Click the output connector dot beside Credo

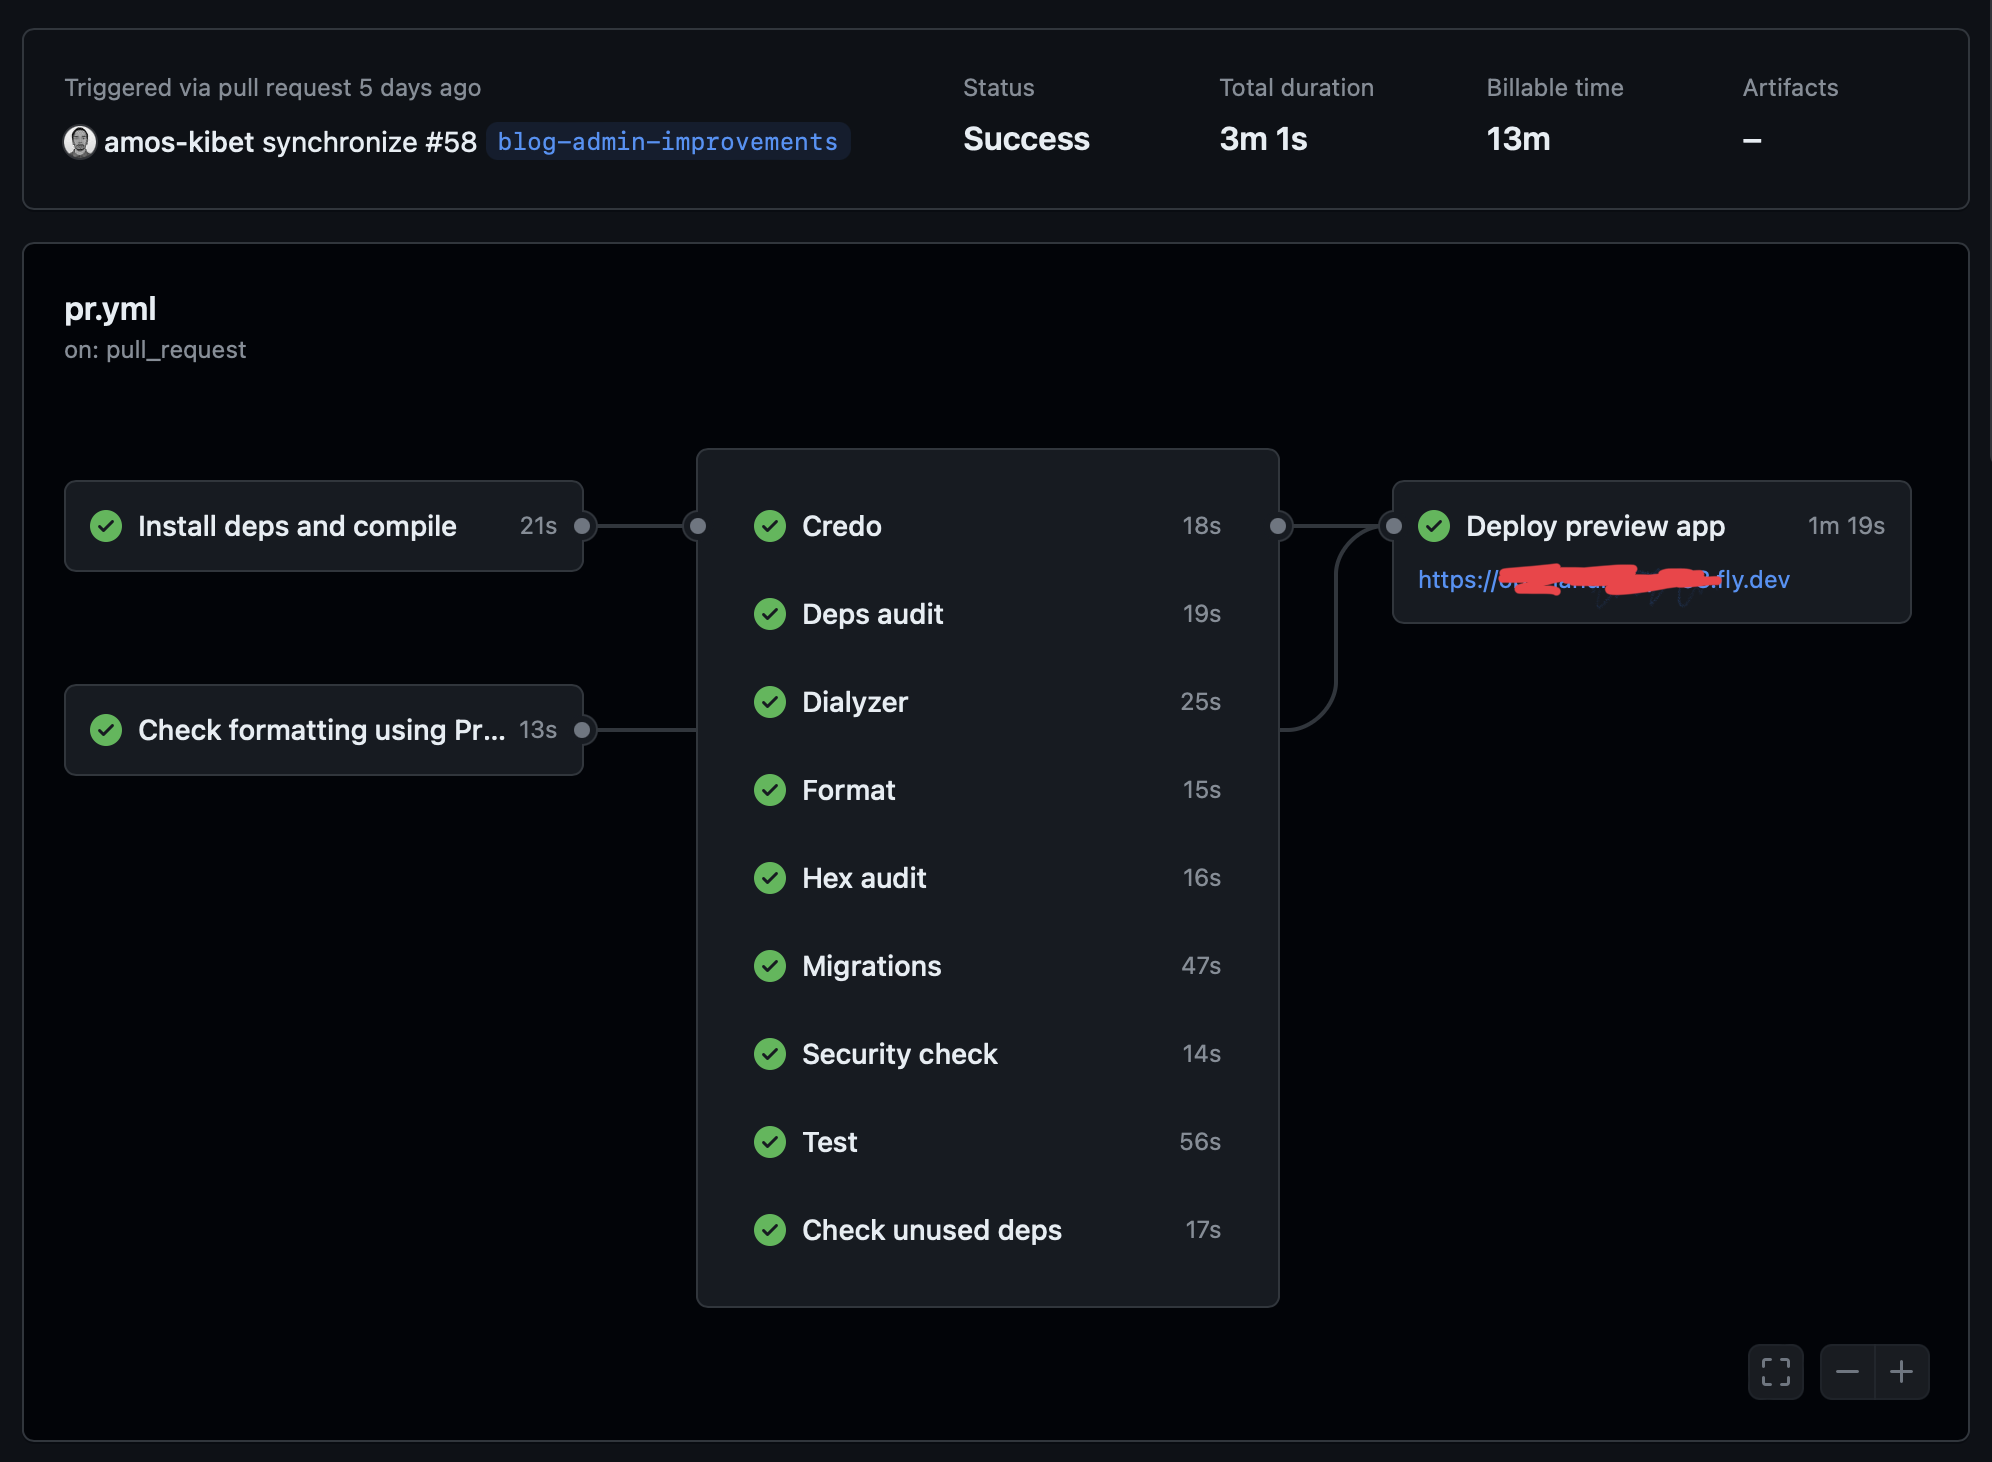1277,526
